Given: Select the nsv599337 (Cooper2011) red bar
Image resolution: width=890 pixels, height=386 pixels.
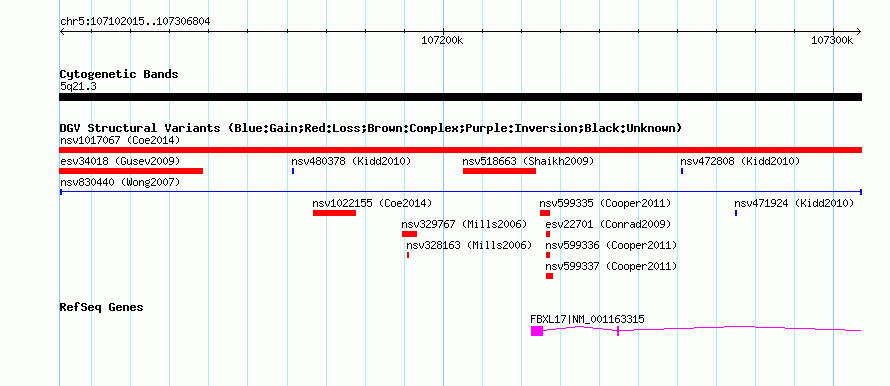Looking at the screenshot, I should 549,276.
